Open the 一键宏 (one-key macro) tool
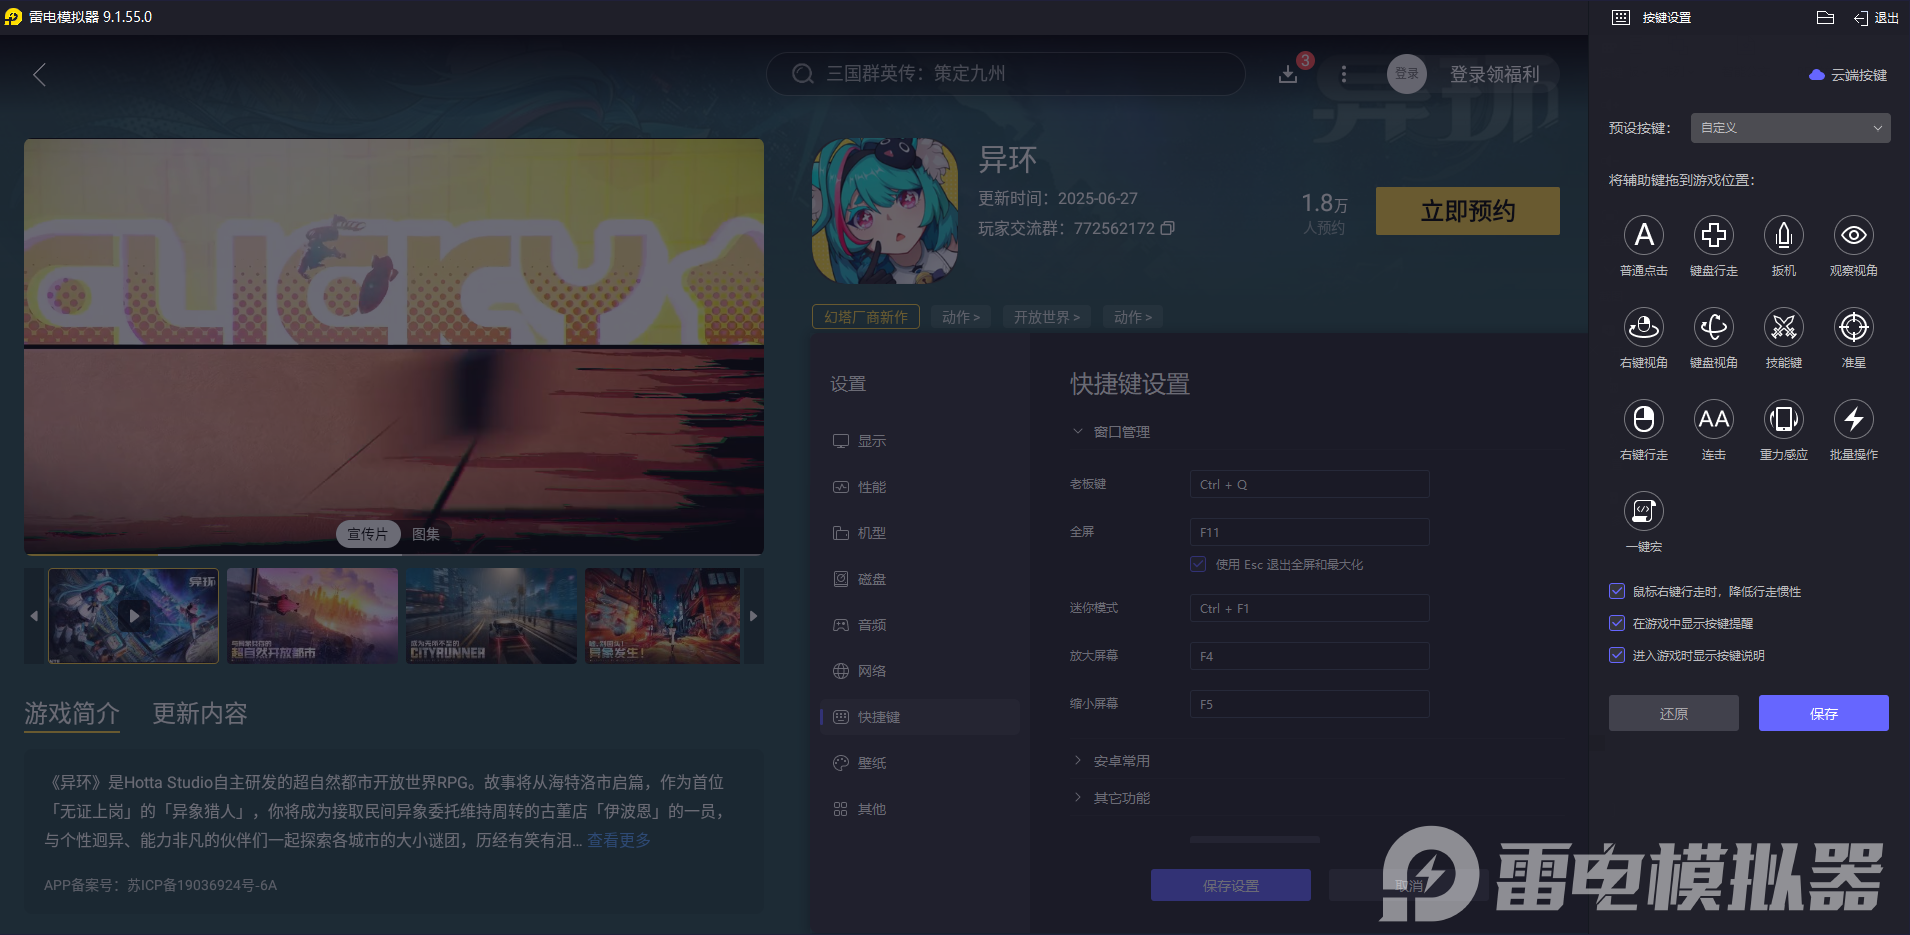The image size is (1910, 935). click(x=1643, y=512)
